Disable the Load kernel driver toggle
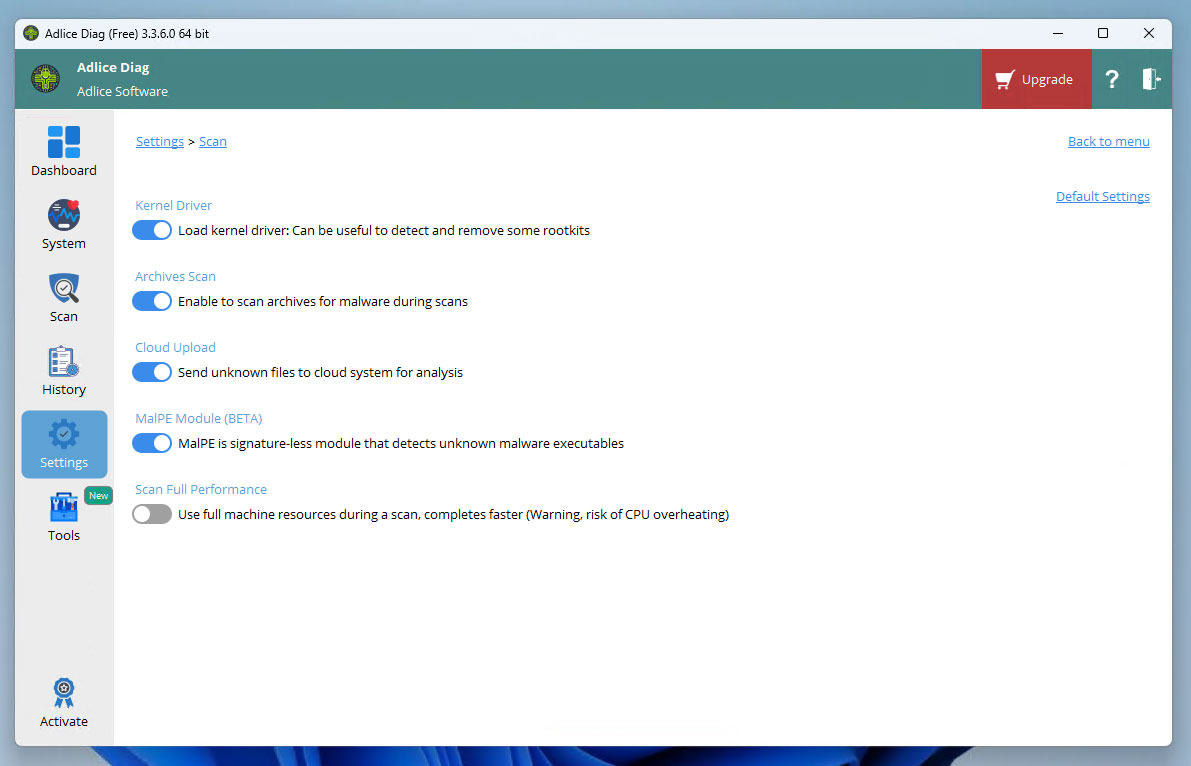Image resolution: width=1191 pixels, height=766 pixels. click(152, 230)
